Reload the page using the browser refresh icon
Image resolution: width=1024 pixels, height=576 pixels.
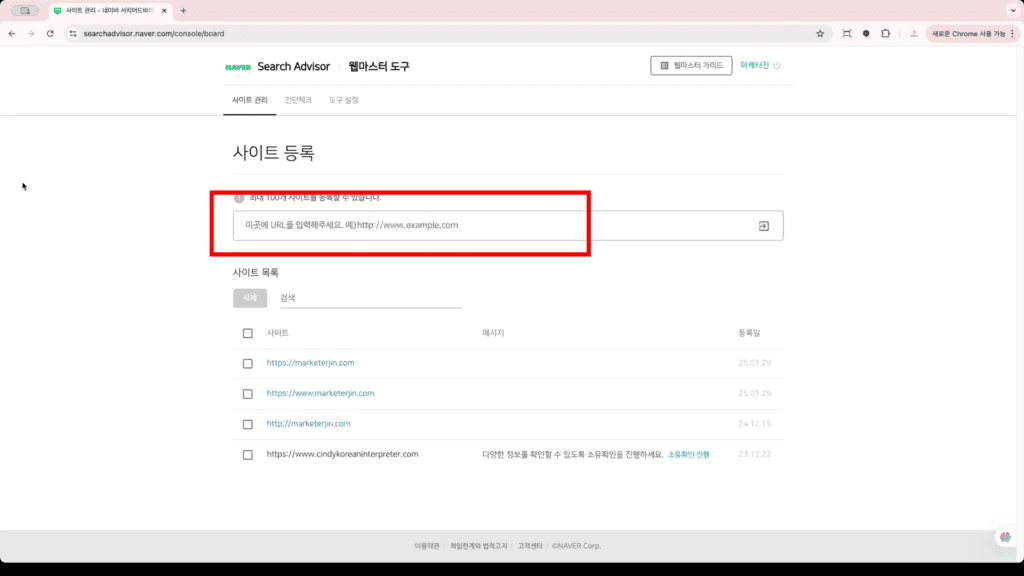(x=48, y=33)
